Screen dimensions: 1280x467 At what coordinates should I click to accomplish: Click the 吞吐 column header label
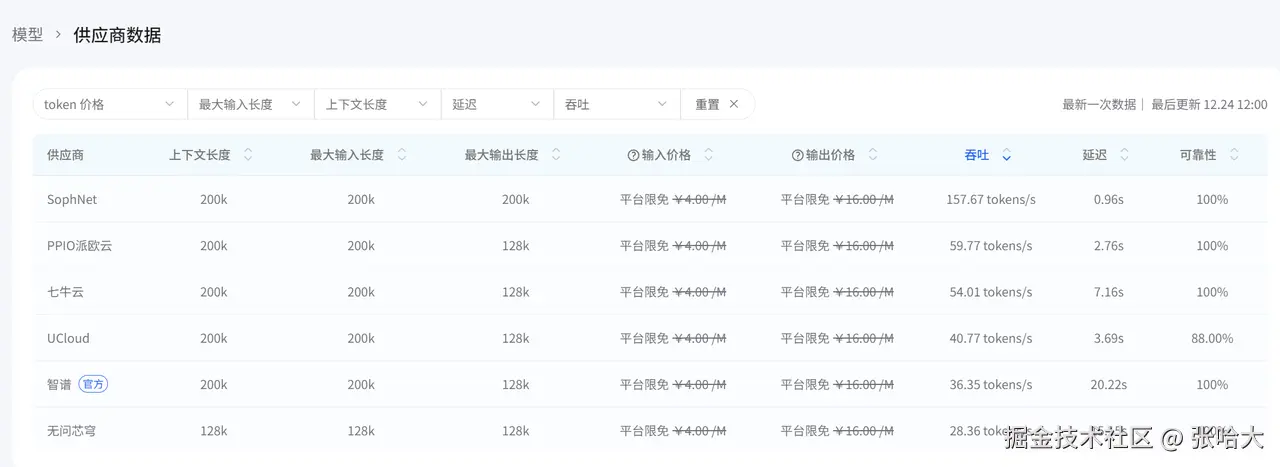(976, 155)
